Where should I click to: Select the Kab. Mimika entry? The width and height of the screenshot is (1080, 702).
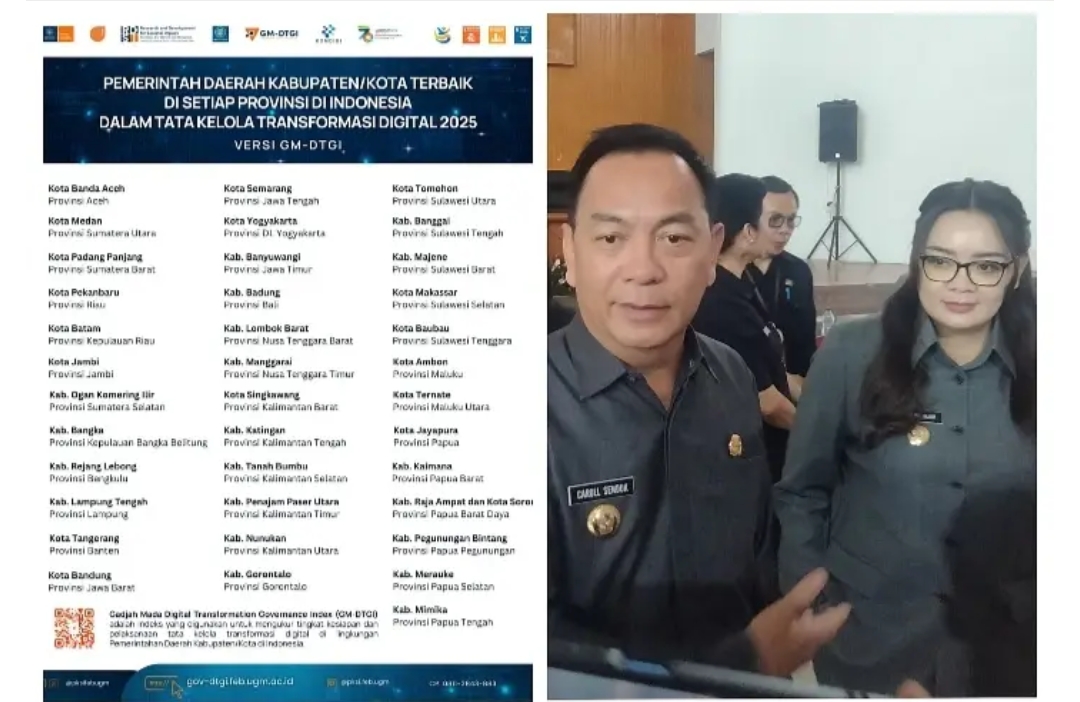coord(420,609)
